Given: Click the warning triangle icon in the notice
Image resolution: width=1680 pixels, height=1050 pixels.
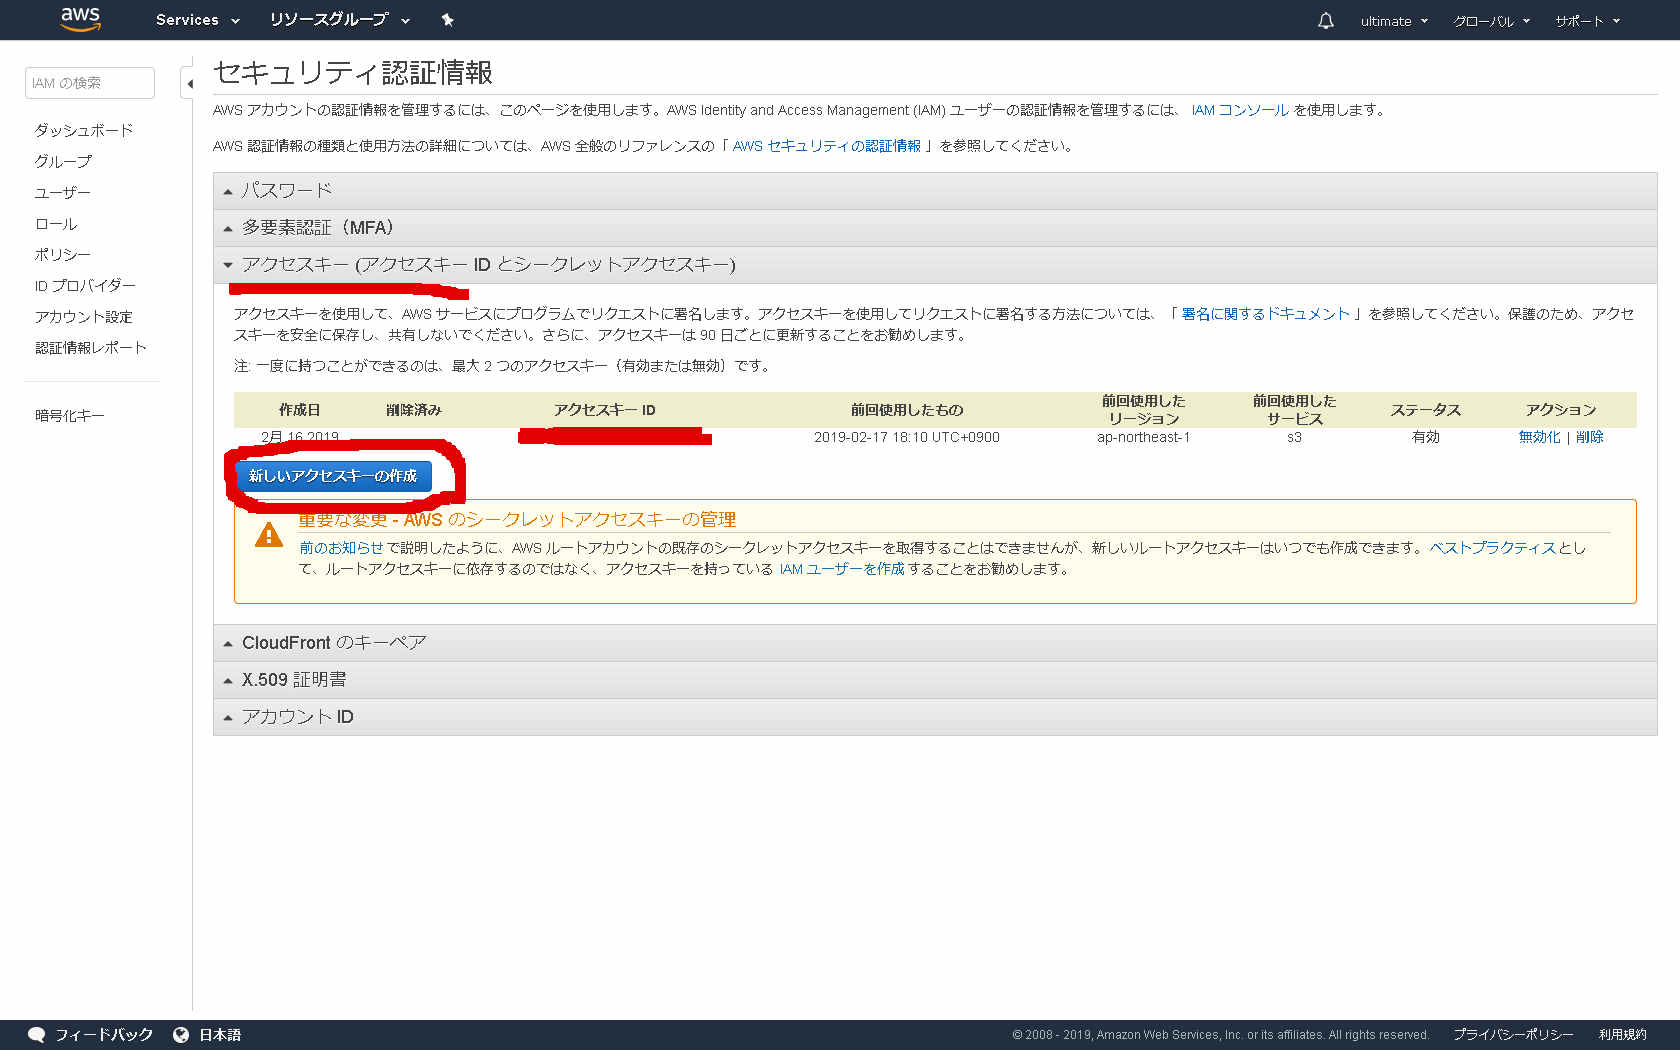Looking at the screenshot, I should coord(269,535).
